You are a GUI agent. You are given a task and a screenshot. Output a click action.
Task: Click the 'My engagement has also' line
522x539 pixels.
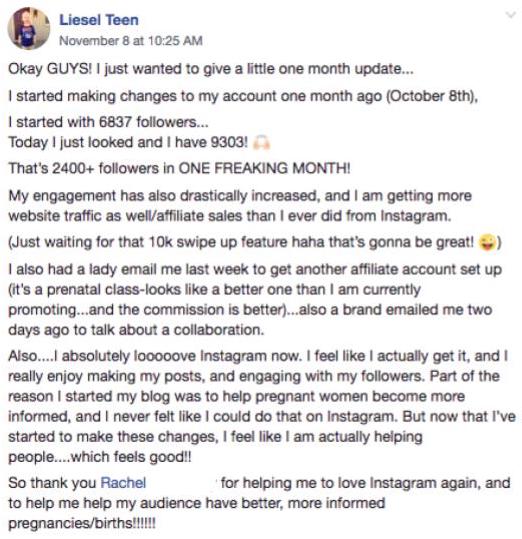[240, 196]
